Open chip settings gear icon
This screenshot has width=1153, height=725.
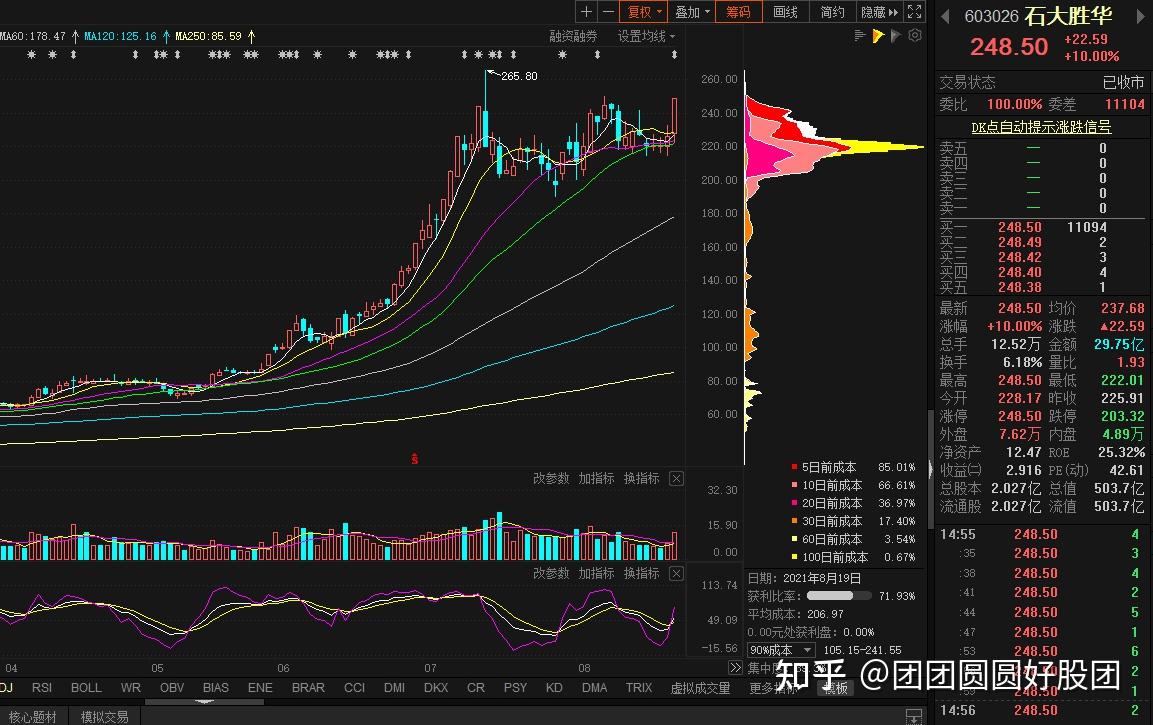pos(915,35)
